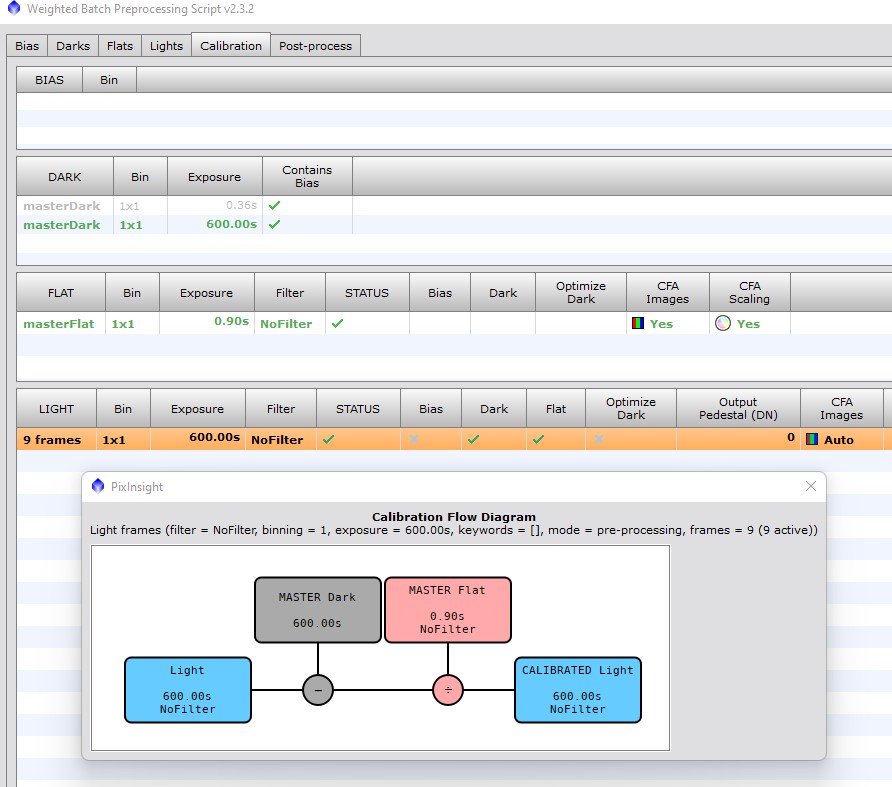The width and height of the screenshot is (892, 787).
Task: Close the Calibration Flow Diagram dialog
Action: click(811, 486)
